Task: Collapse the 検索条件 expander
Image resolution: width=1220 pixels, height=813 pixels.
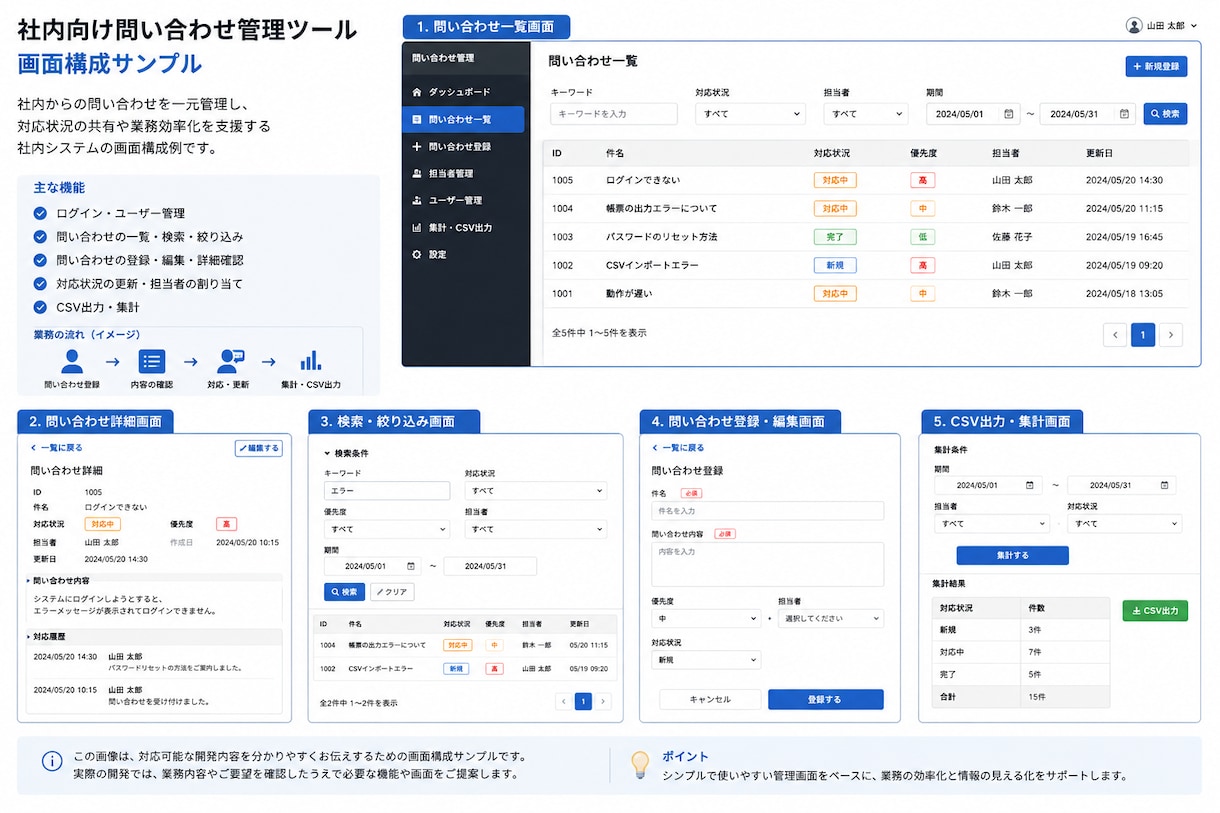Action: (327, 453)
